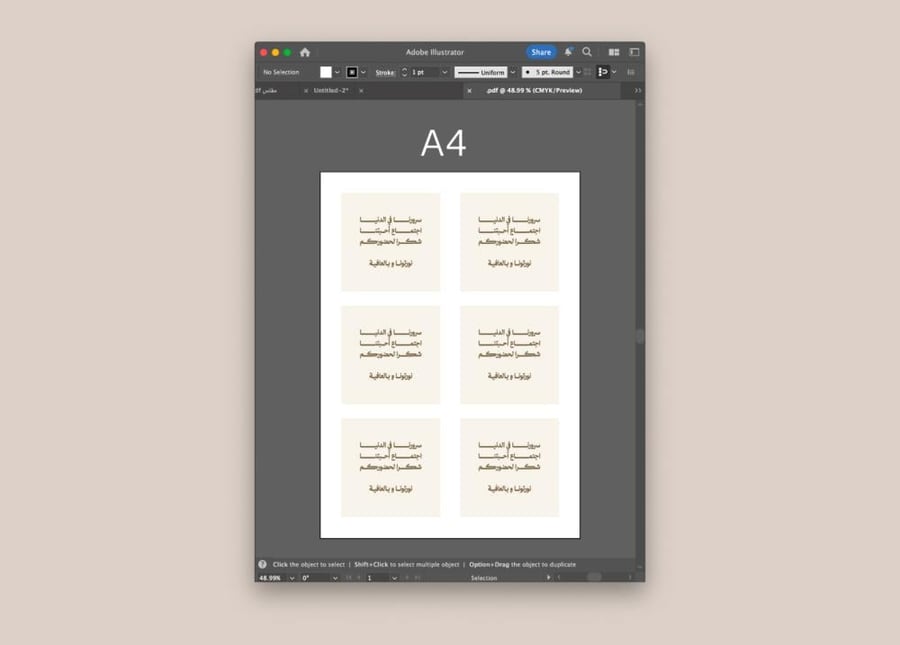Click the Selection tool label in status bar
Screen dimensions: 900x645
[x=484, y=578]
